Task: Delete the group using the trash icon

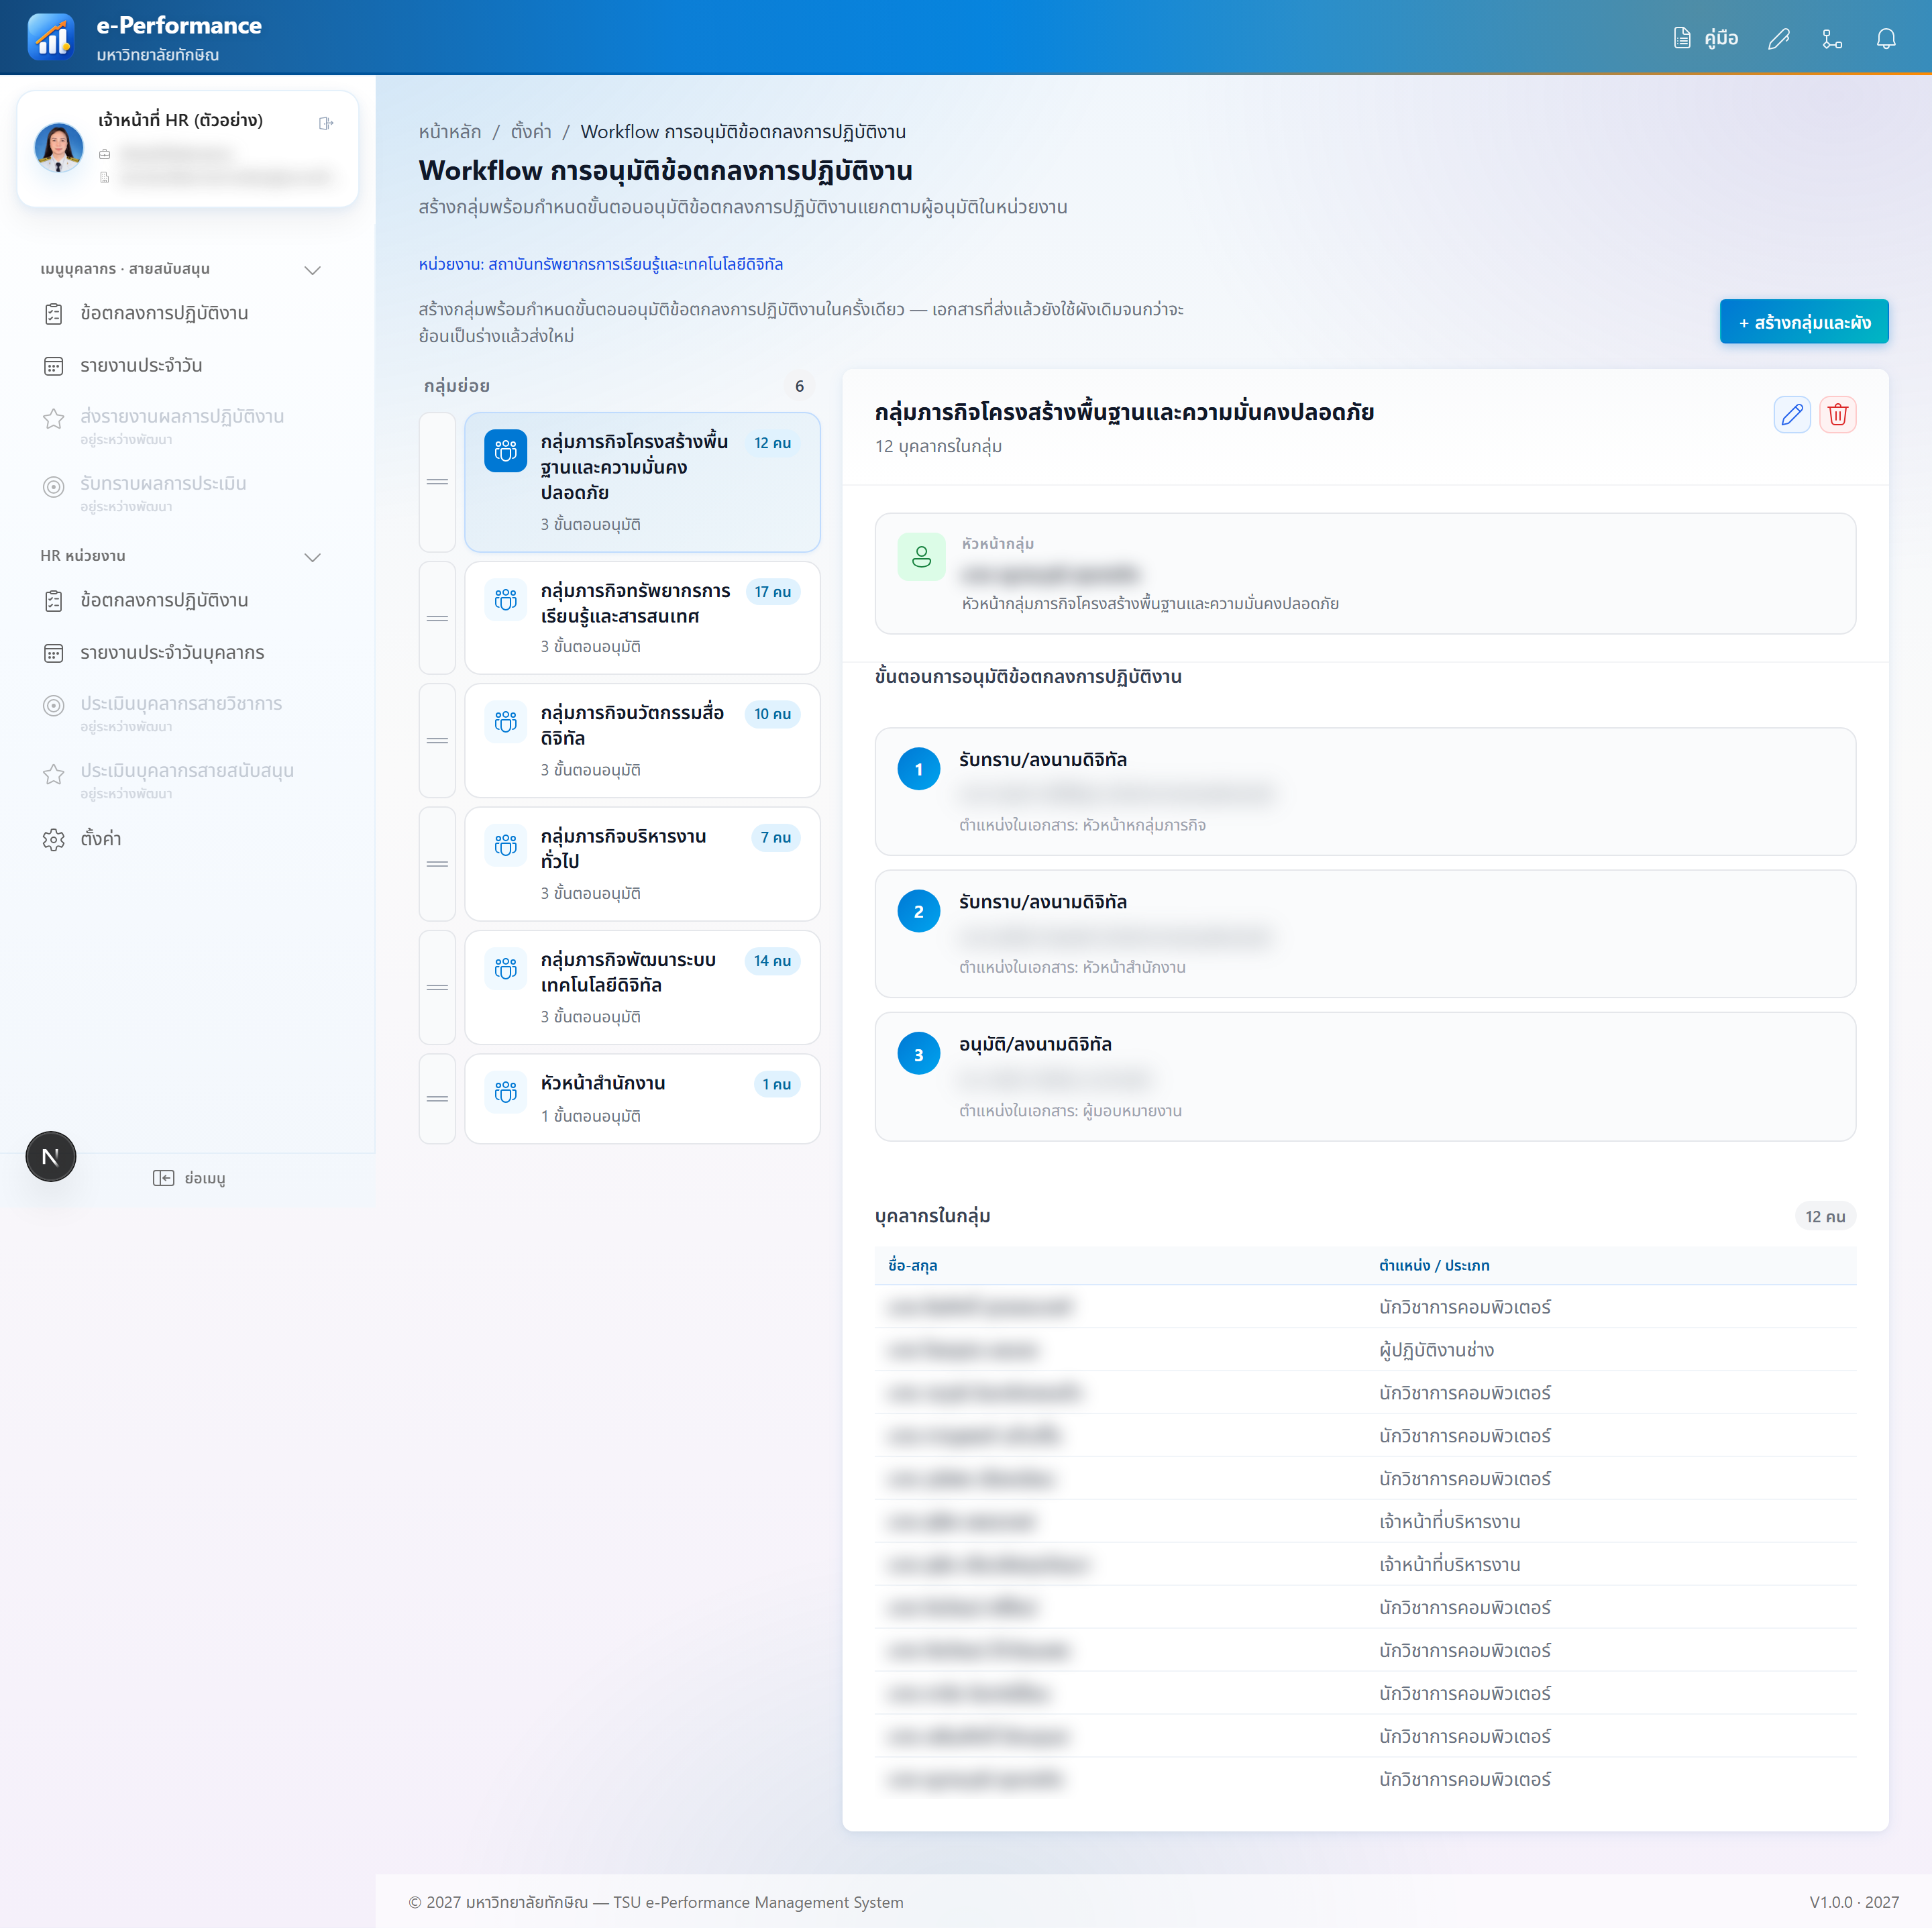Action: coord(1837,414)
